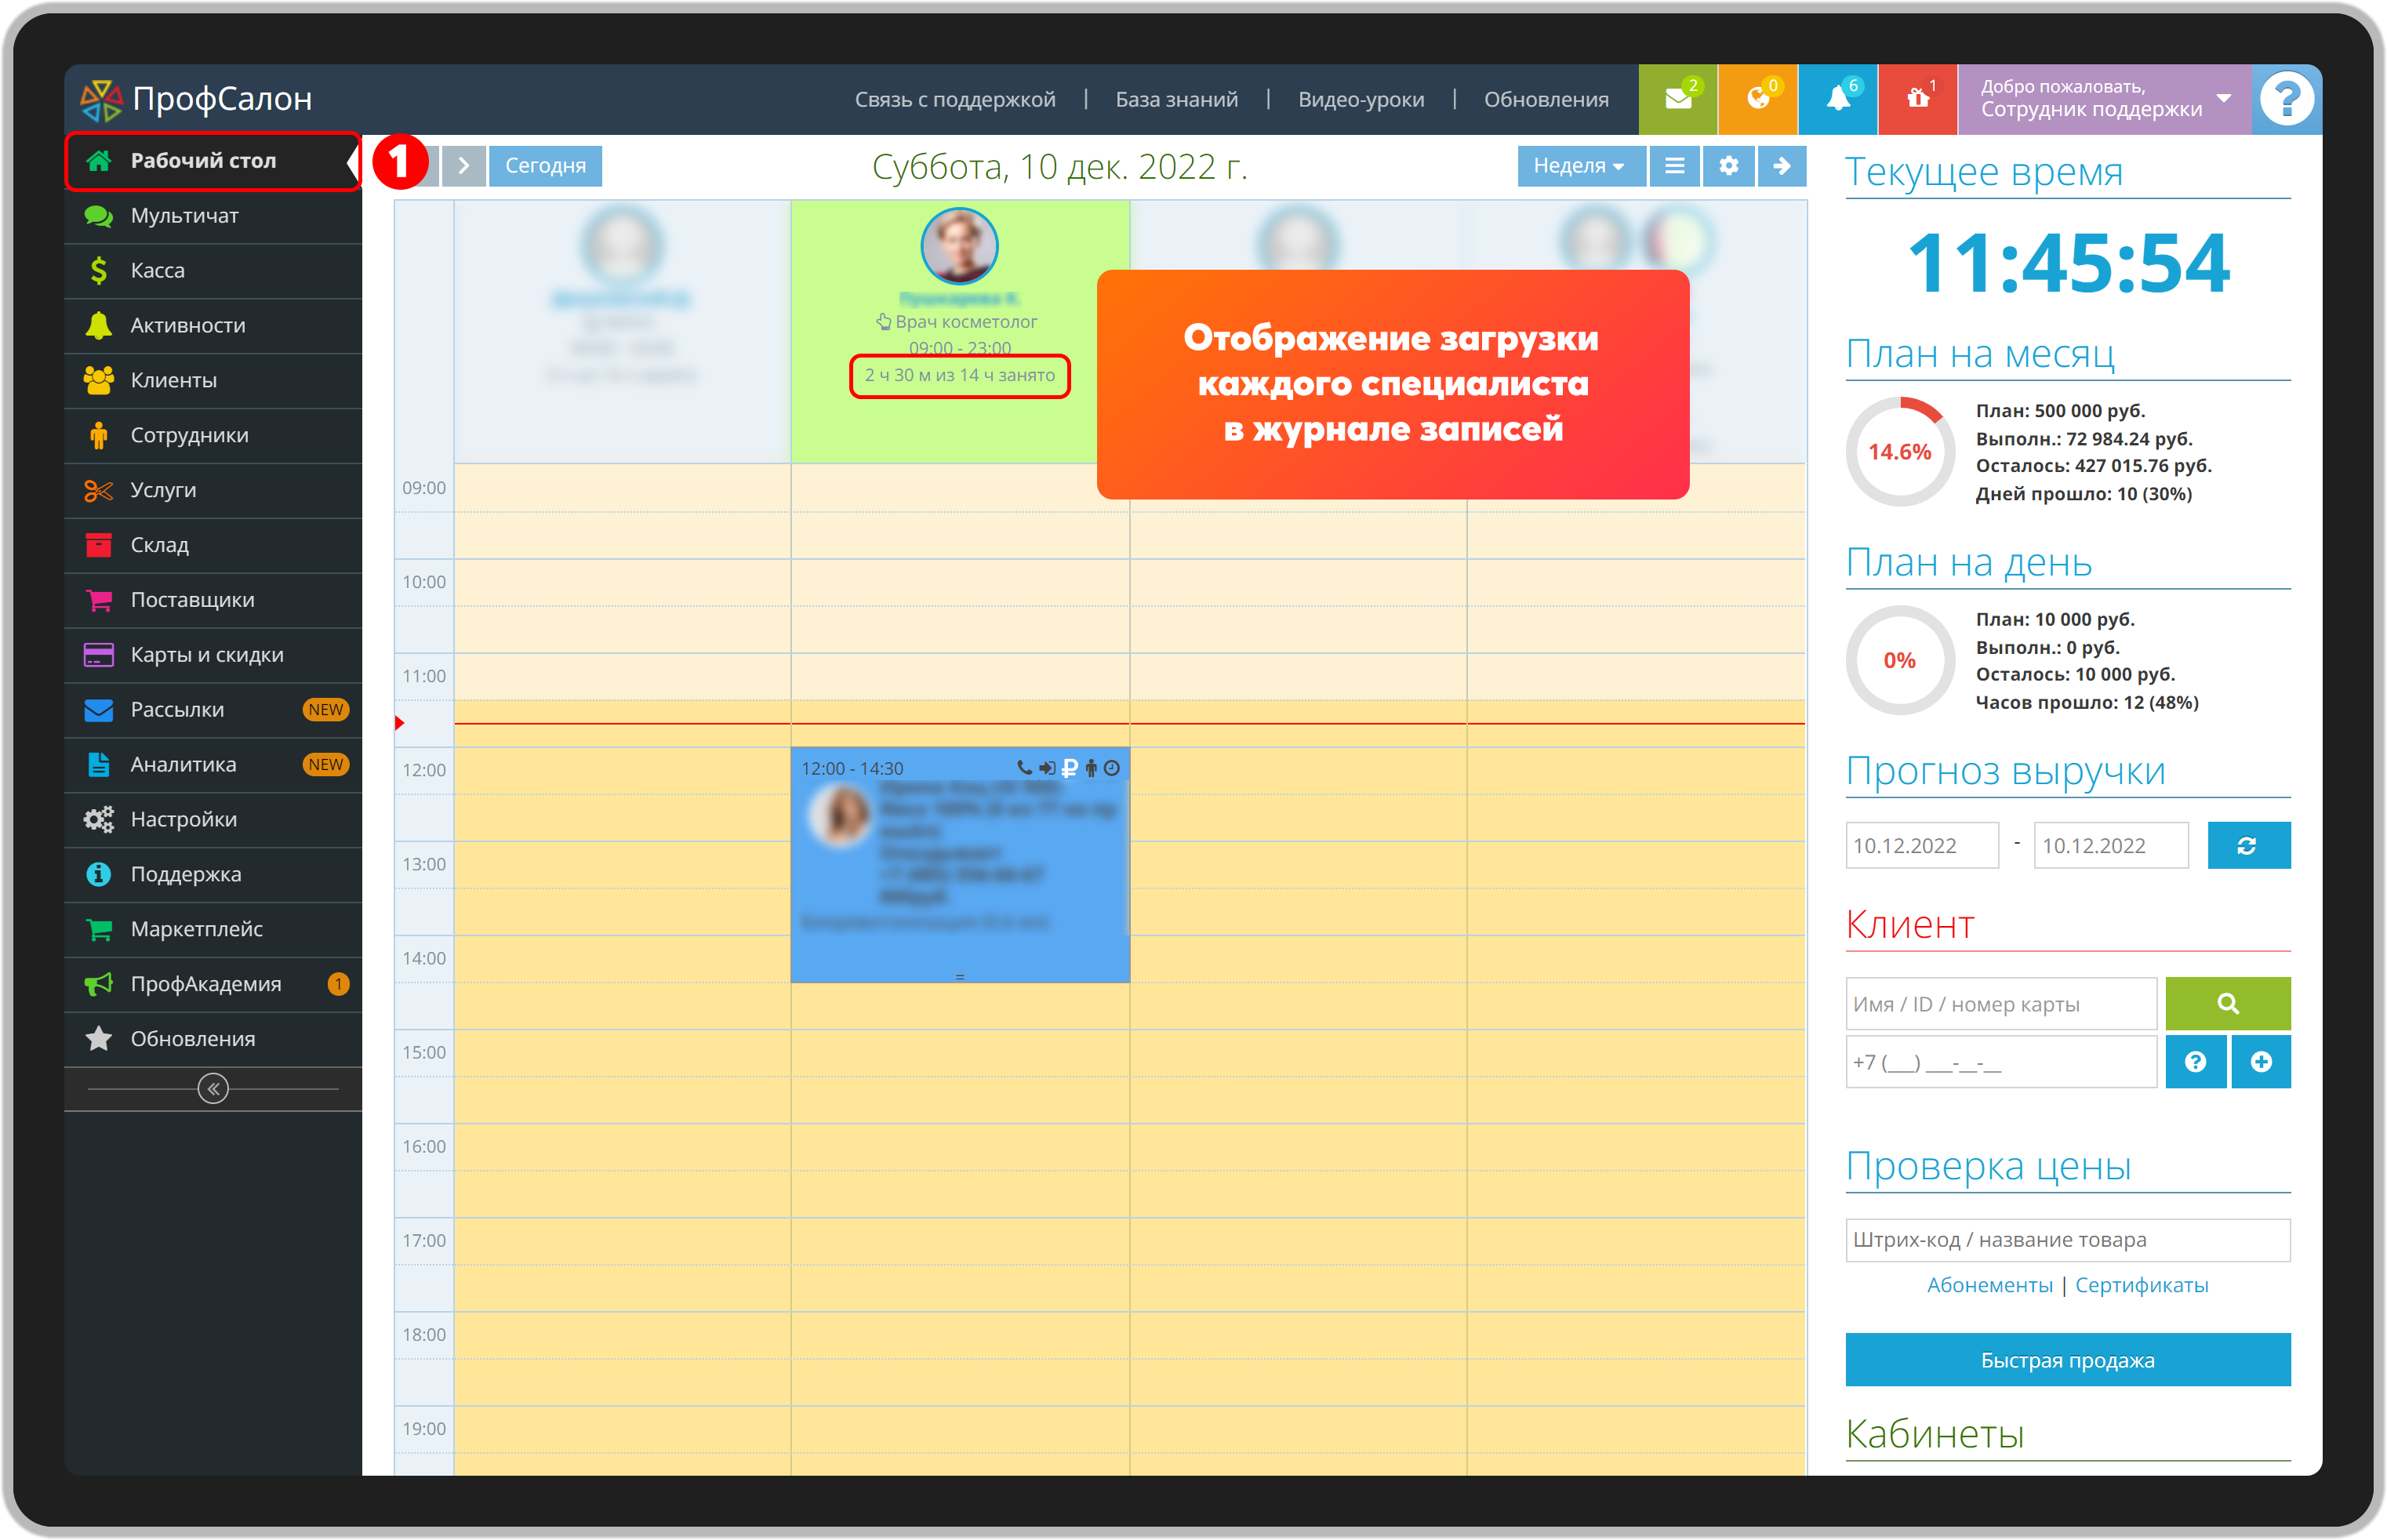
Task: Open the Неделя view dropdown
Action: coord(1581,166)
